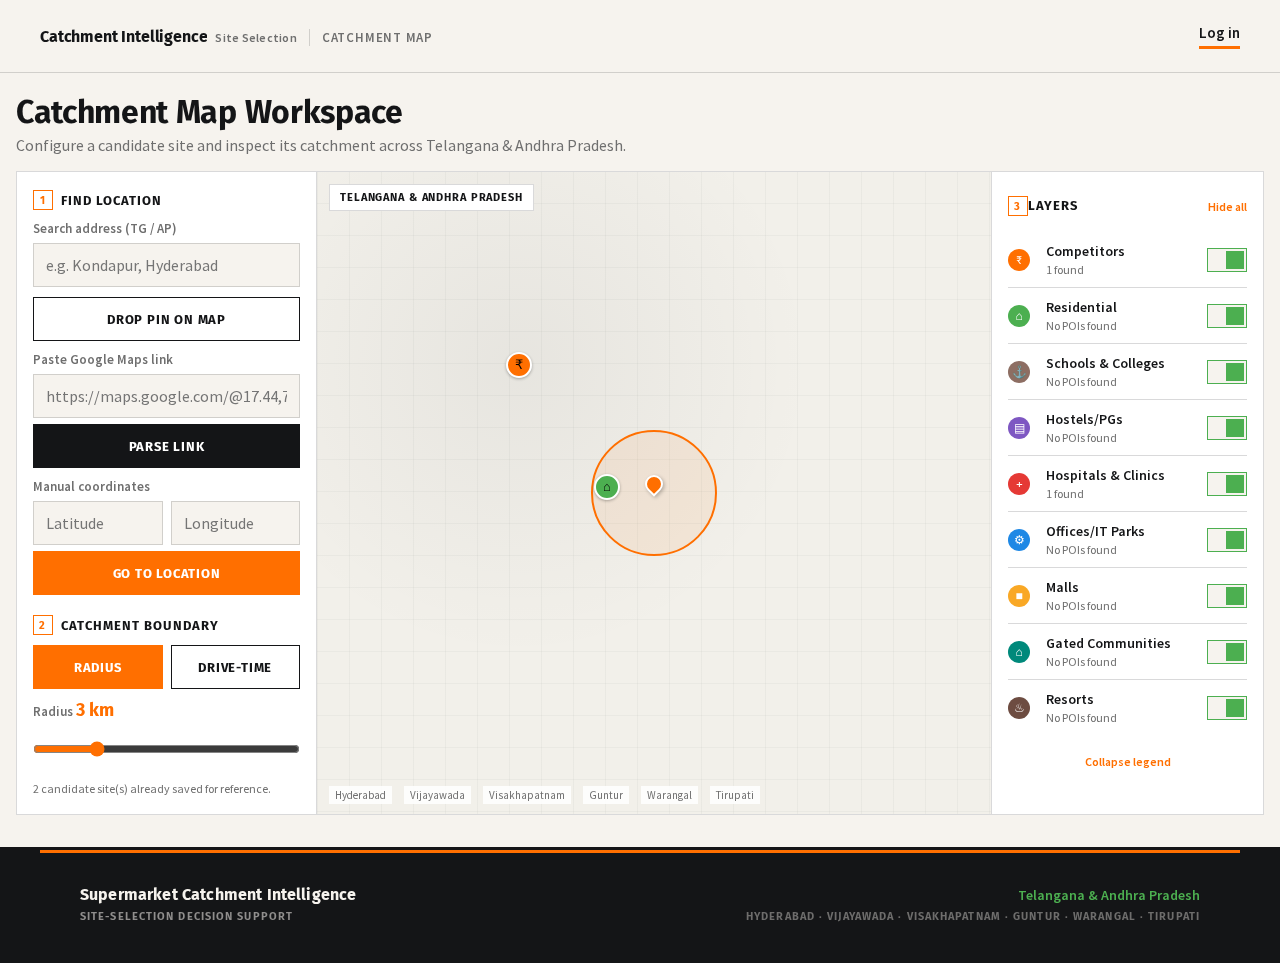Click the Competitors layer rupee icon
Screen dimensions: 1280x963
(1019, 260)
